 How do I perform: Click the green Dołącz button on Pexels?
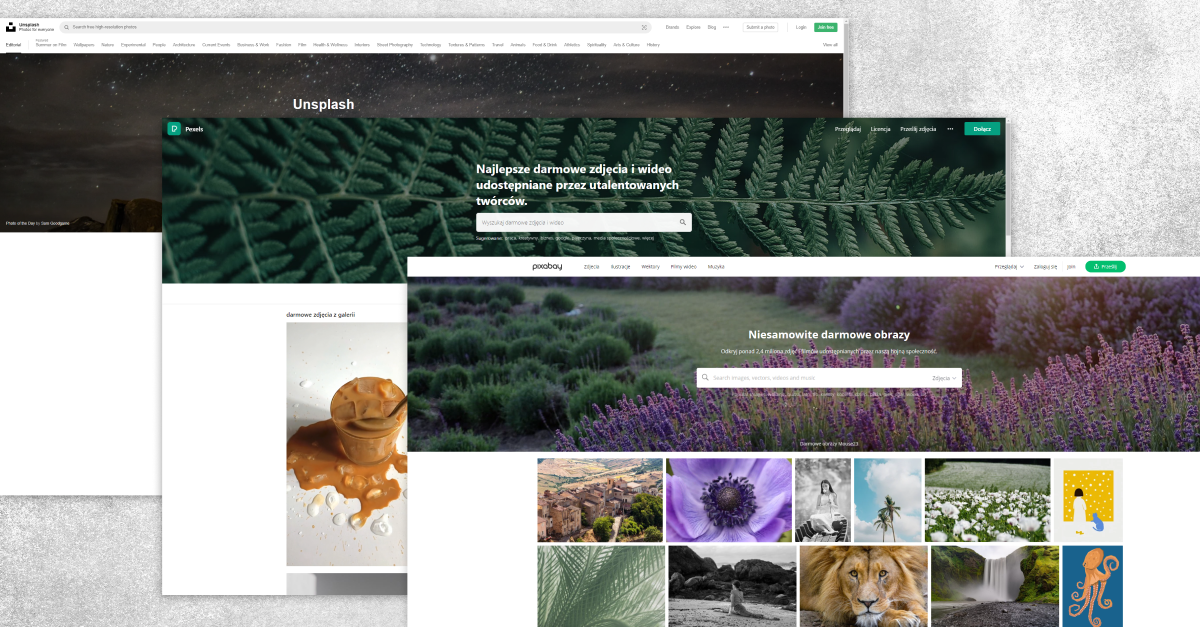tap(982, 129)
